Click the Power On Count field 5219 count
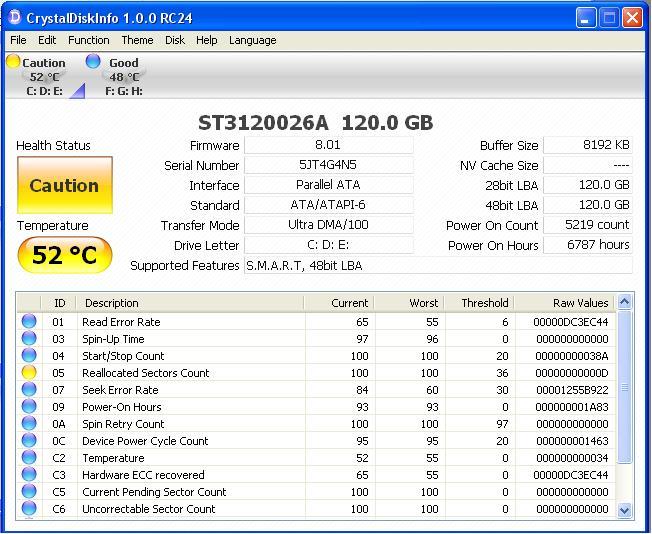This screenshot has height=534, width=652. 588,225
